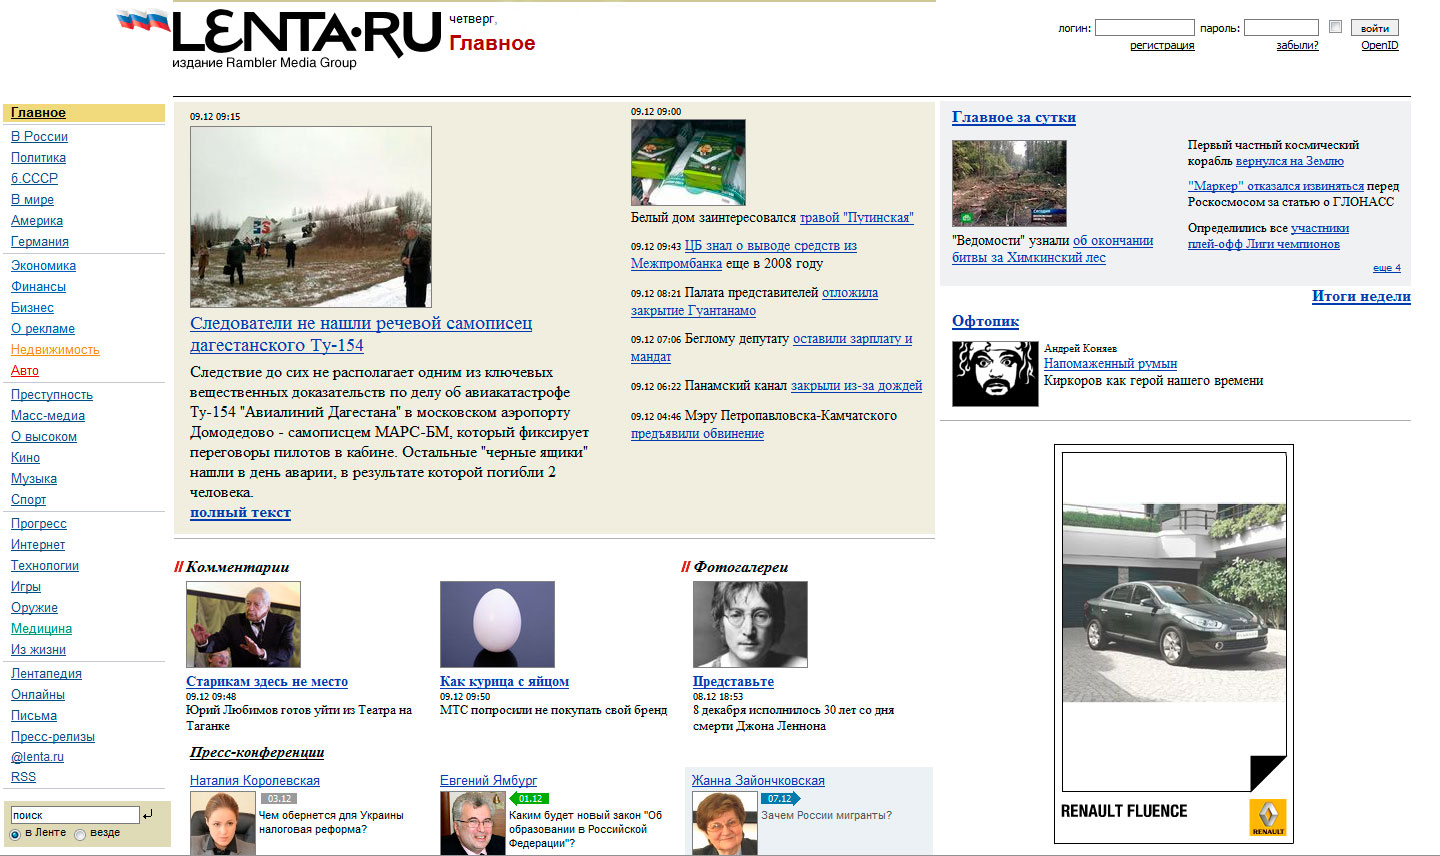Open the "Главное" sidebar section

point(38,113)
